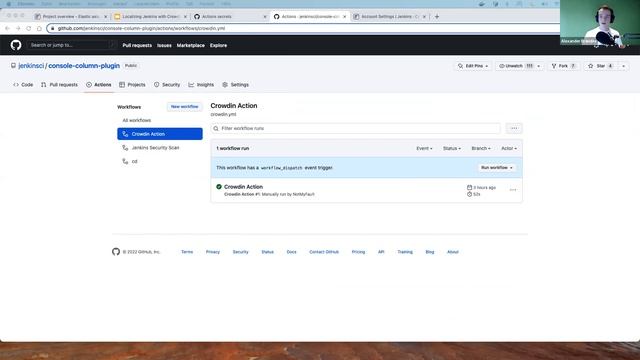Open the Settings tab

236,85
